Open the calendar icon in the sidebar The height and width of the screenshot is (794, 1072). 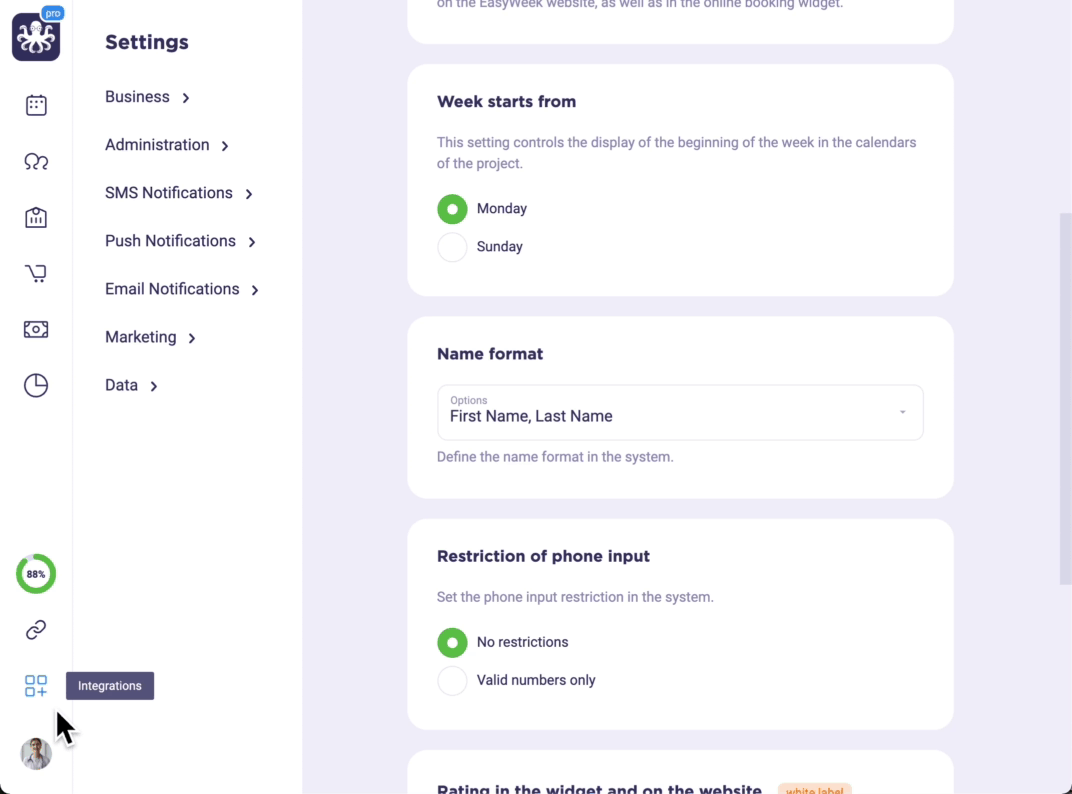pos(36,105)
